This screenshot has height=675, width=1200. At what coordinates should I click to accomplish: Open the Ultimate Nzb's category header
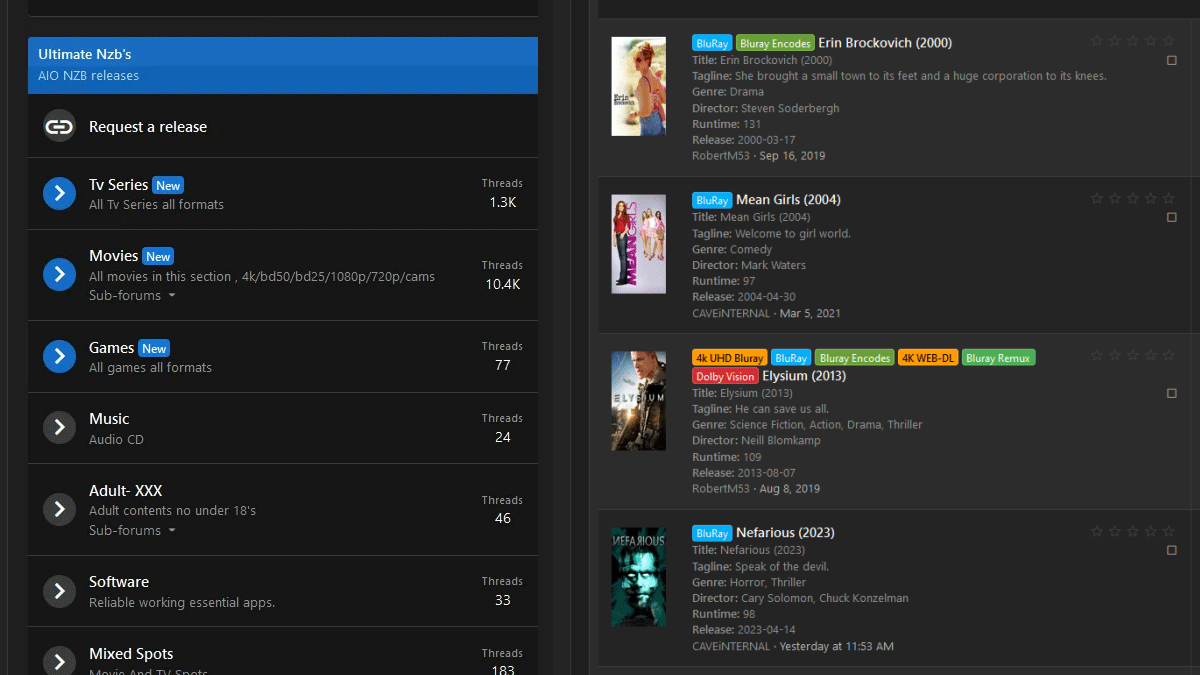click(x=85, y=54)
